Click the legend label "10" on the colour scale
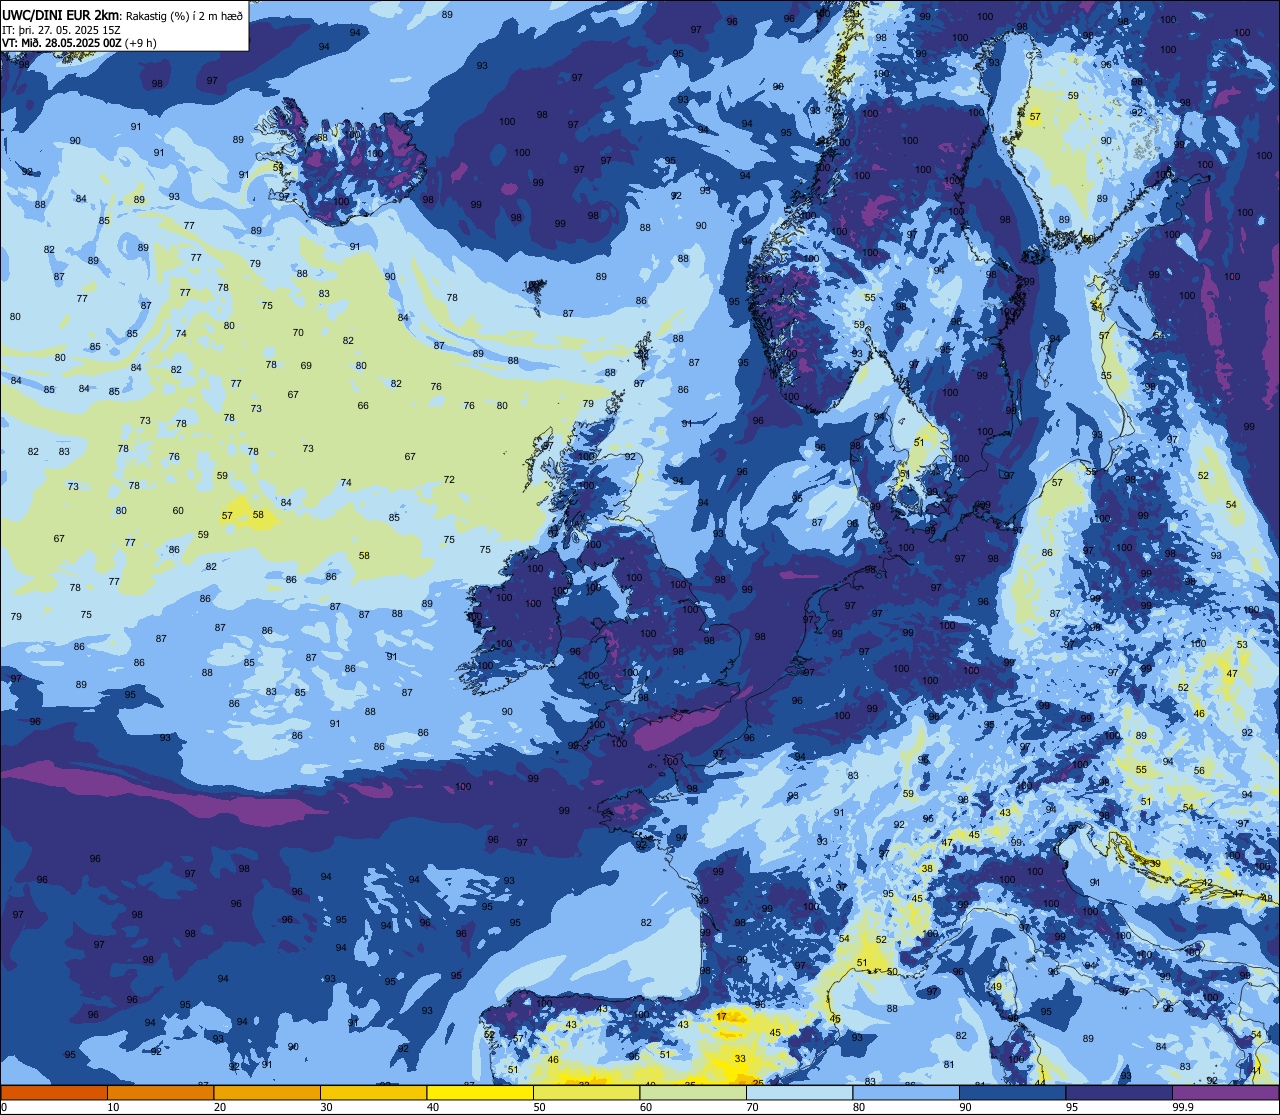The image size is (1280, 1115). (x=112, y=1108)
